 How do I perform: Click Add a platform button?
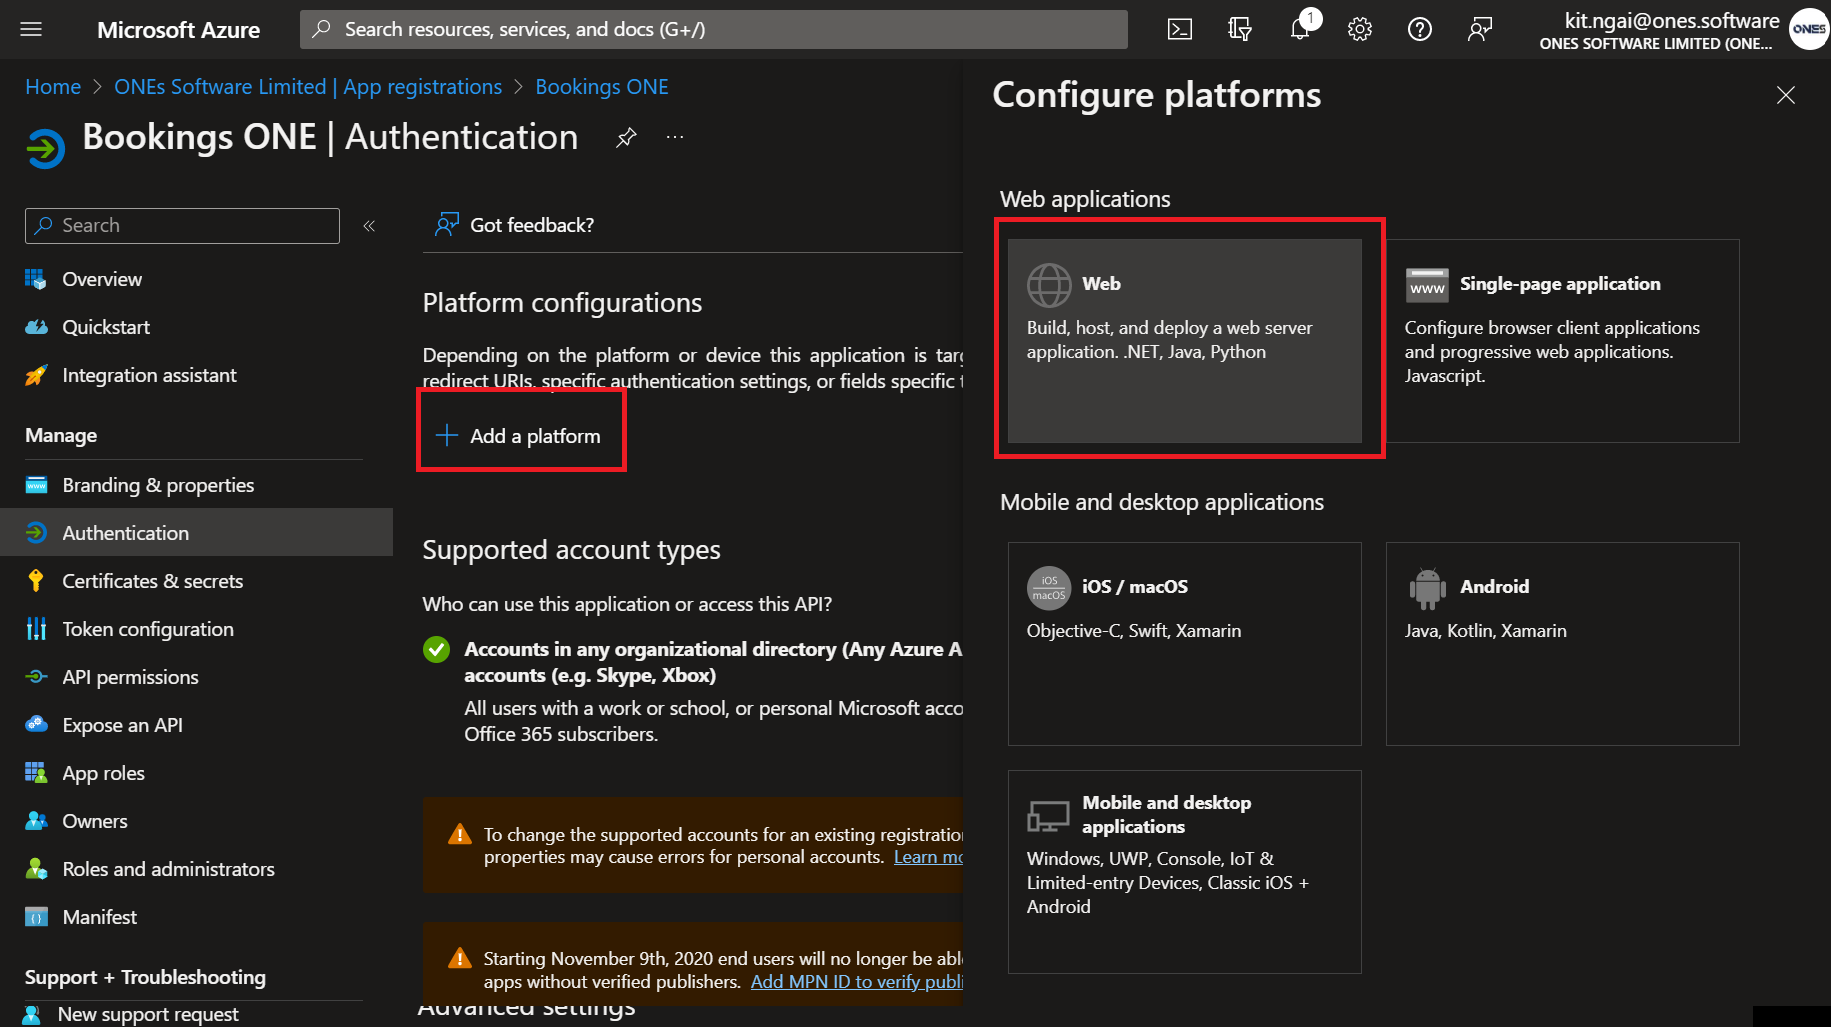(x=520, y=436)
